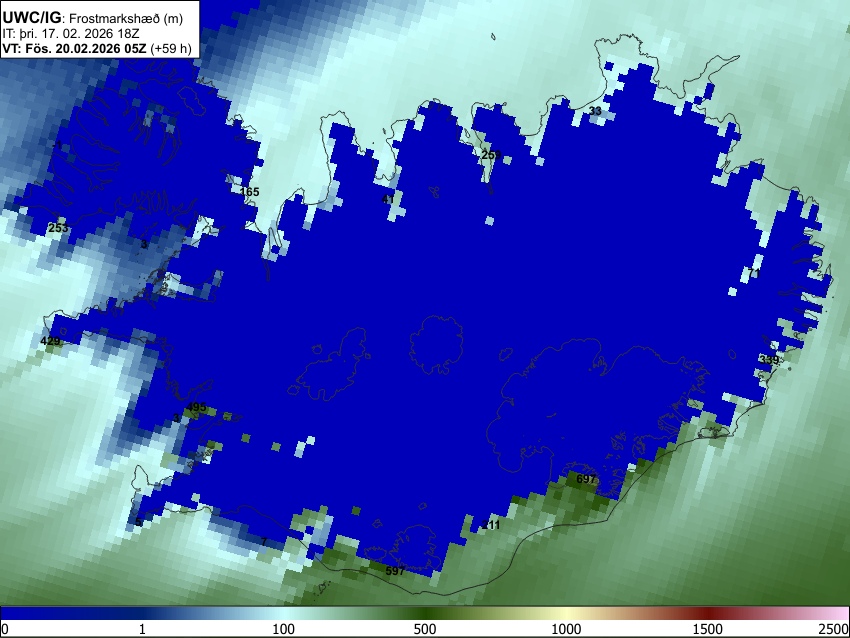Click the map value 165
This screenshot has width=850, height=638.
[249, 192]
